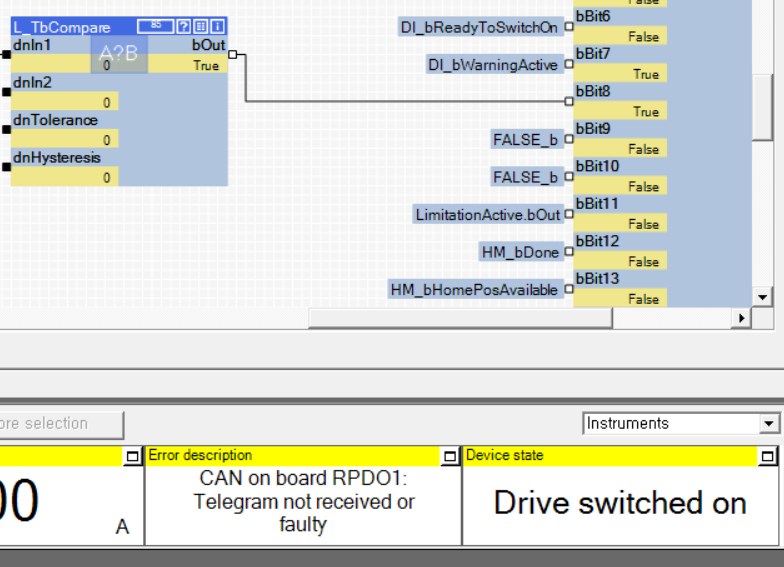Click the bBit8 input port connector
Image resolution: width=784 pixels, height=567 pixels.
(x=568, y=102)
